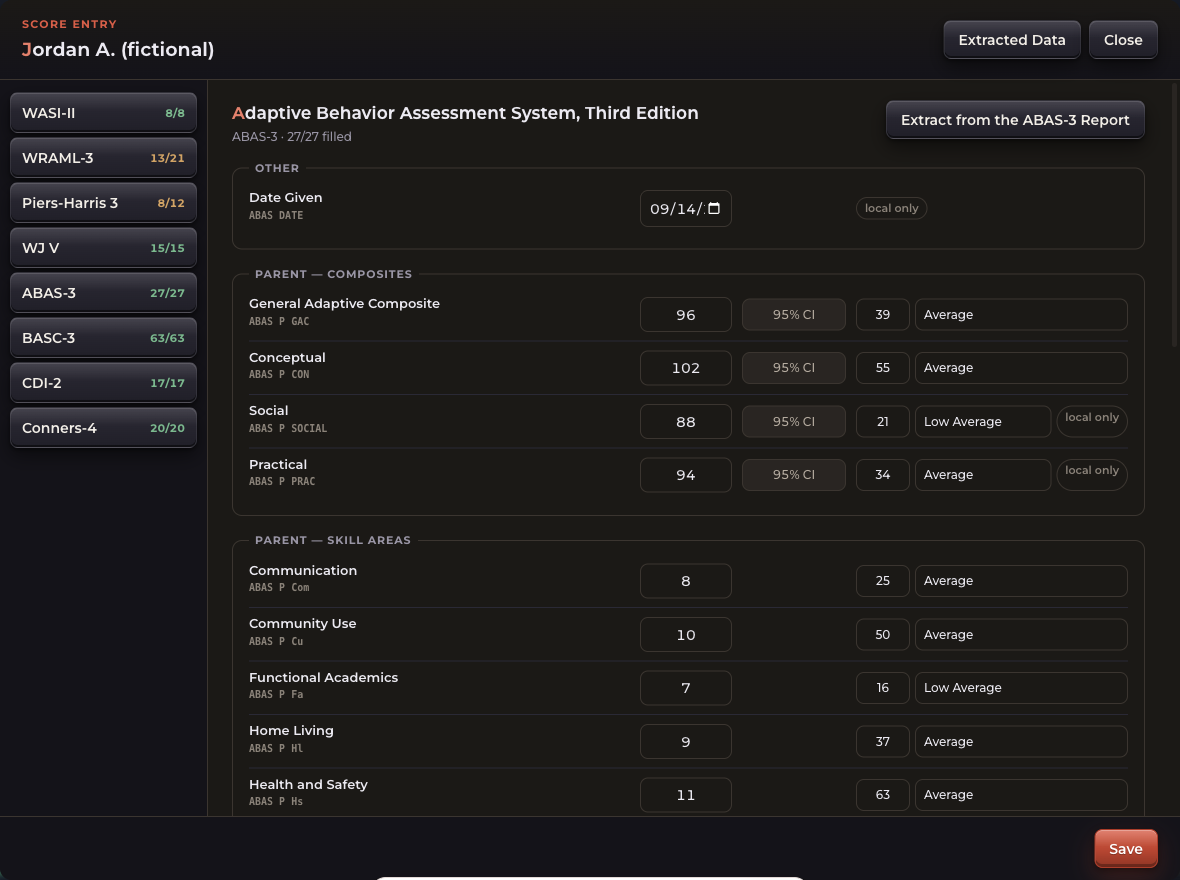Viewport: 1180px width, 880px height.
Task: Go to the BASC-3 test tab
Action: point(103,338)
